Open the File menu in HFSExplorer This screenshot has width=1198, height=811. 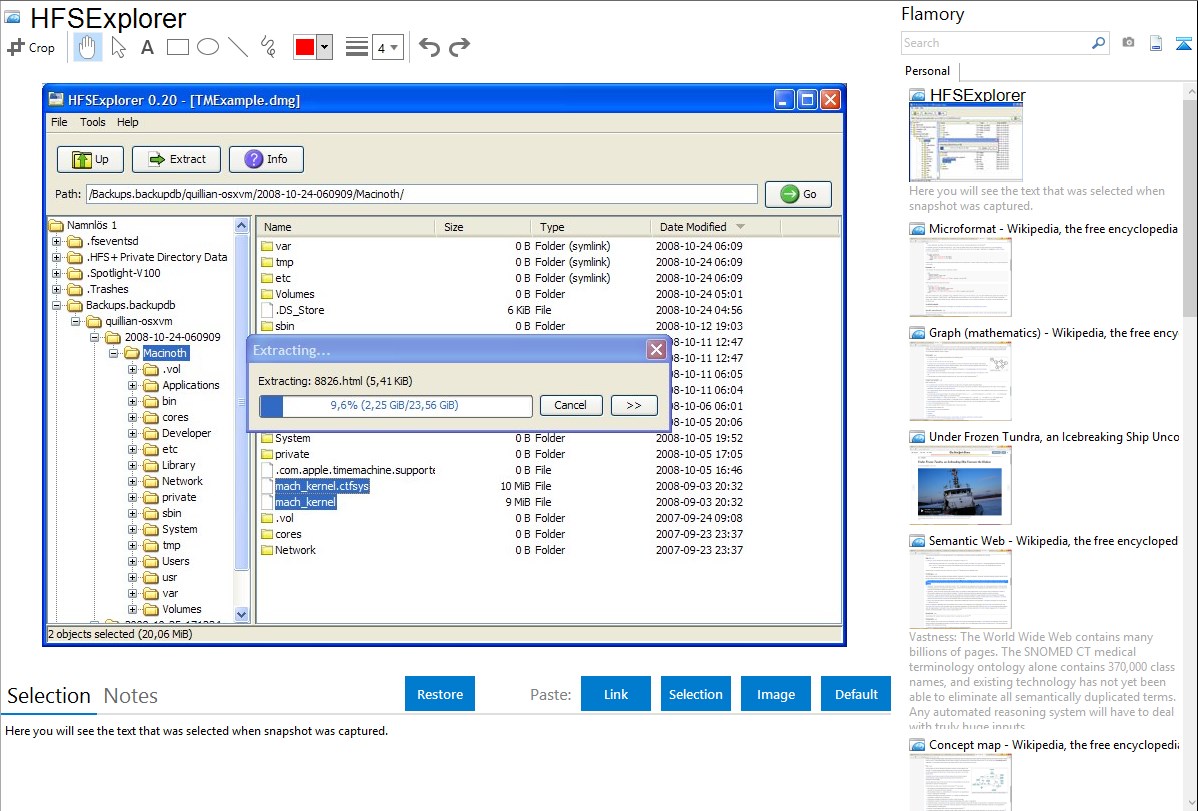(59, 122)
